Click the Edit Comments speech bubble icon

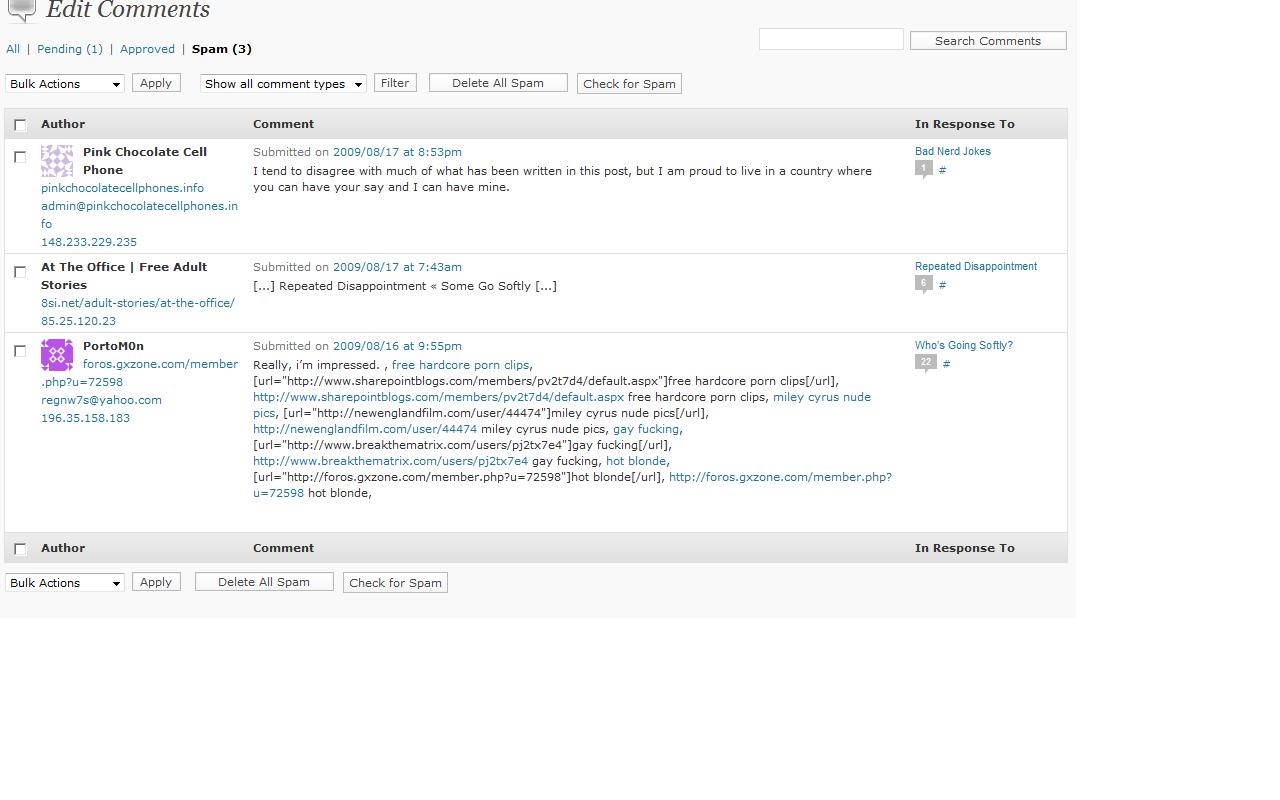point(22,10)
